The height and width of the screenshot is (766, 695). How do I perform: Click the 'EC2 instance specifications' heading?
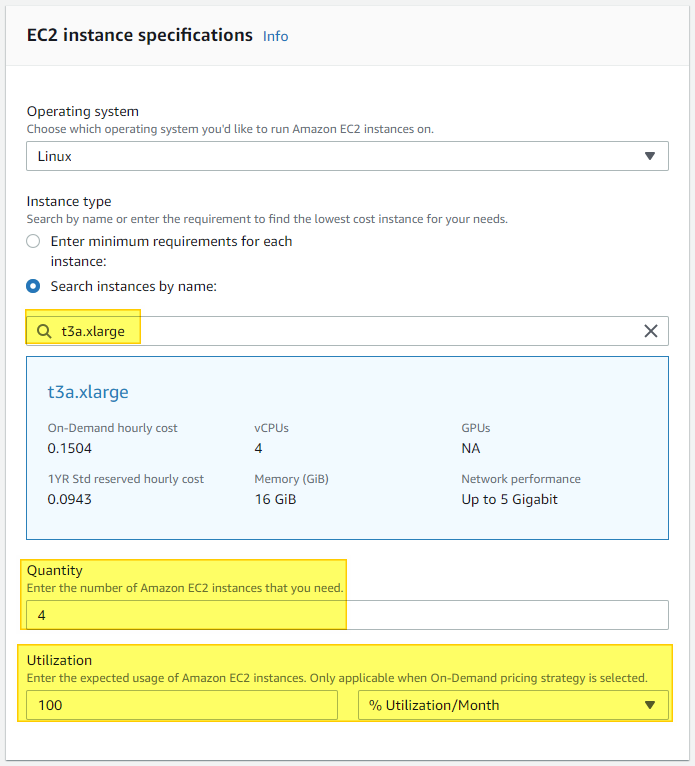[x=140, y=36]
